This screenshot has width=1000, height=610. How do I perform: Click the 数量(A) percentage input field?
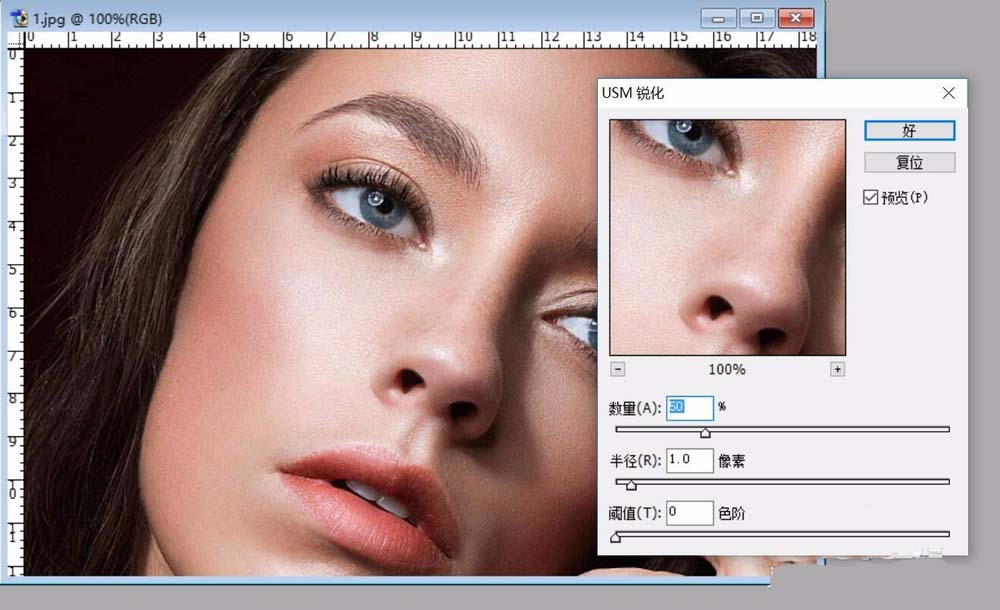(x=688, y=408)
